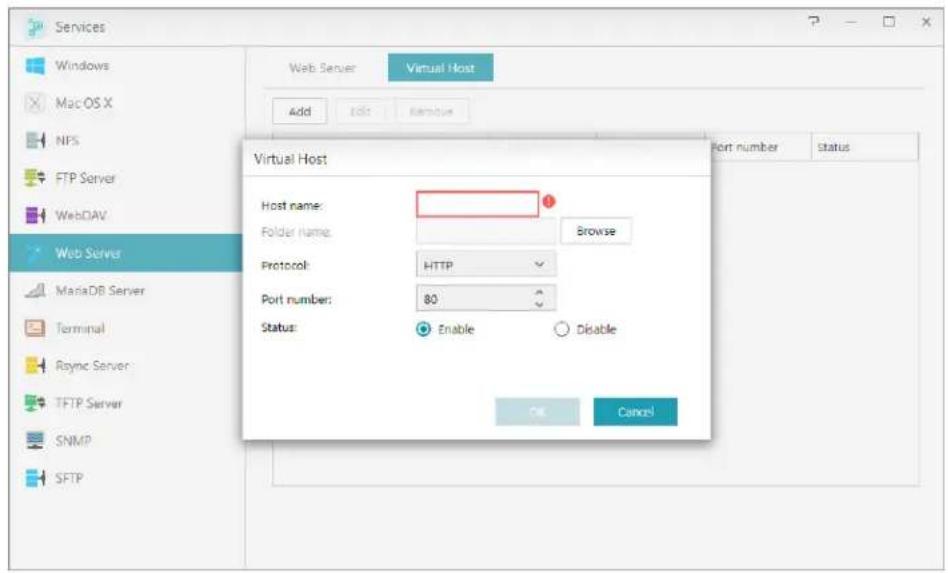This screenshot has height=573, width=948.
Task: Click the Services app icon in title bar
Action: coord(36,27)
